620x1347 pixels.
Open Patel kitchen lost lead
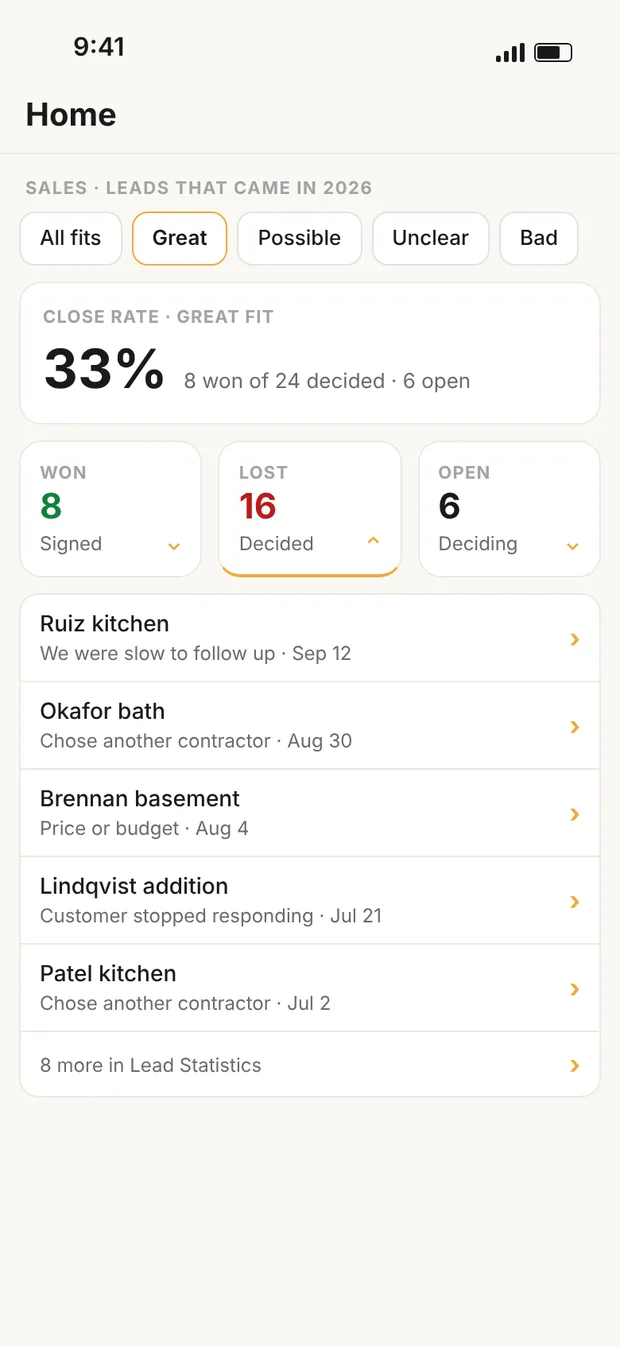tap(310, 988)
